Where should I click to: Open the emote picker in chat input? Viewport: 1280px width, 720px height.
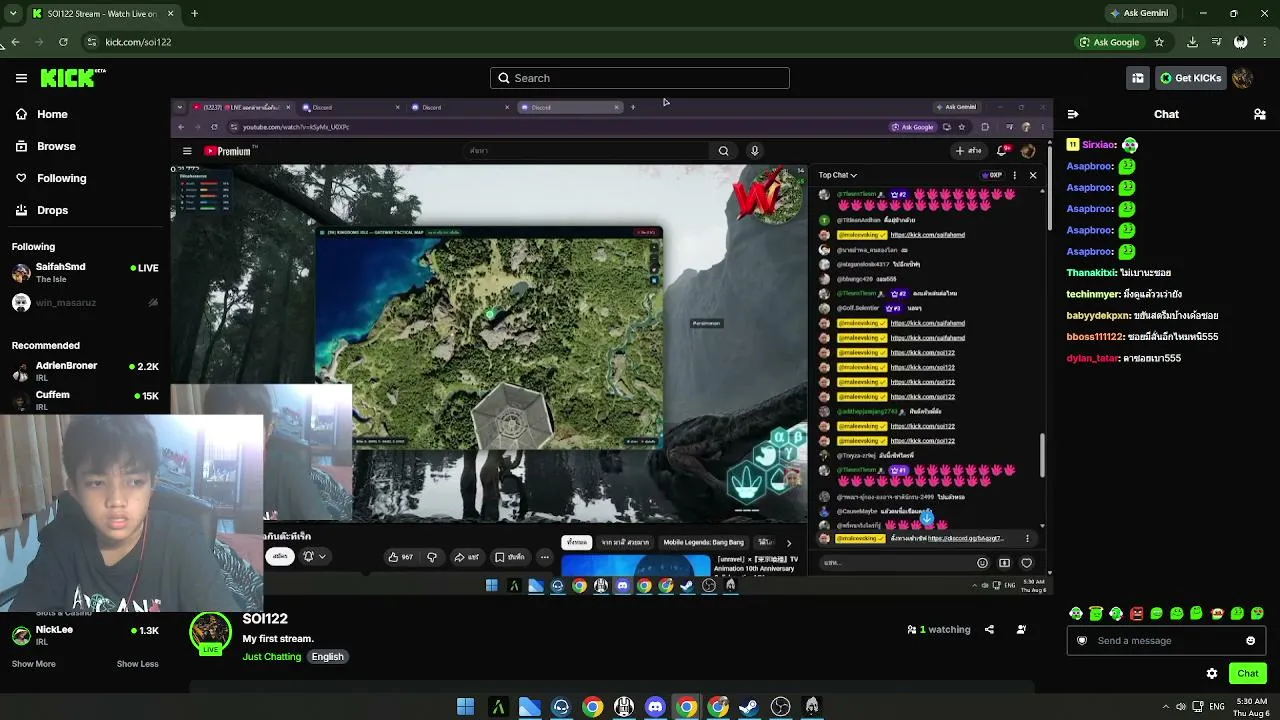coord(1250,641)
